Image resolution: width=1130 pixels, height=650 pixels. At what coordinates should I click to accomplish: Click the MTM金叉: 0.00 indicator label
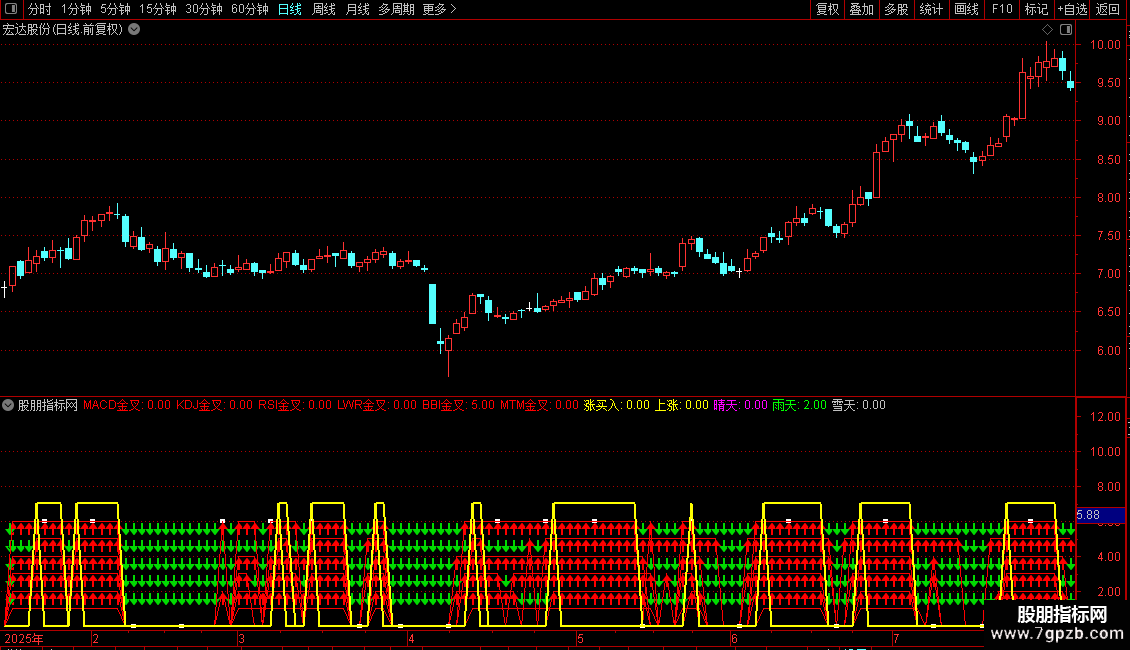coord(539,405)
